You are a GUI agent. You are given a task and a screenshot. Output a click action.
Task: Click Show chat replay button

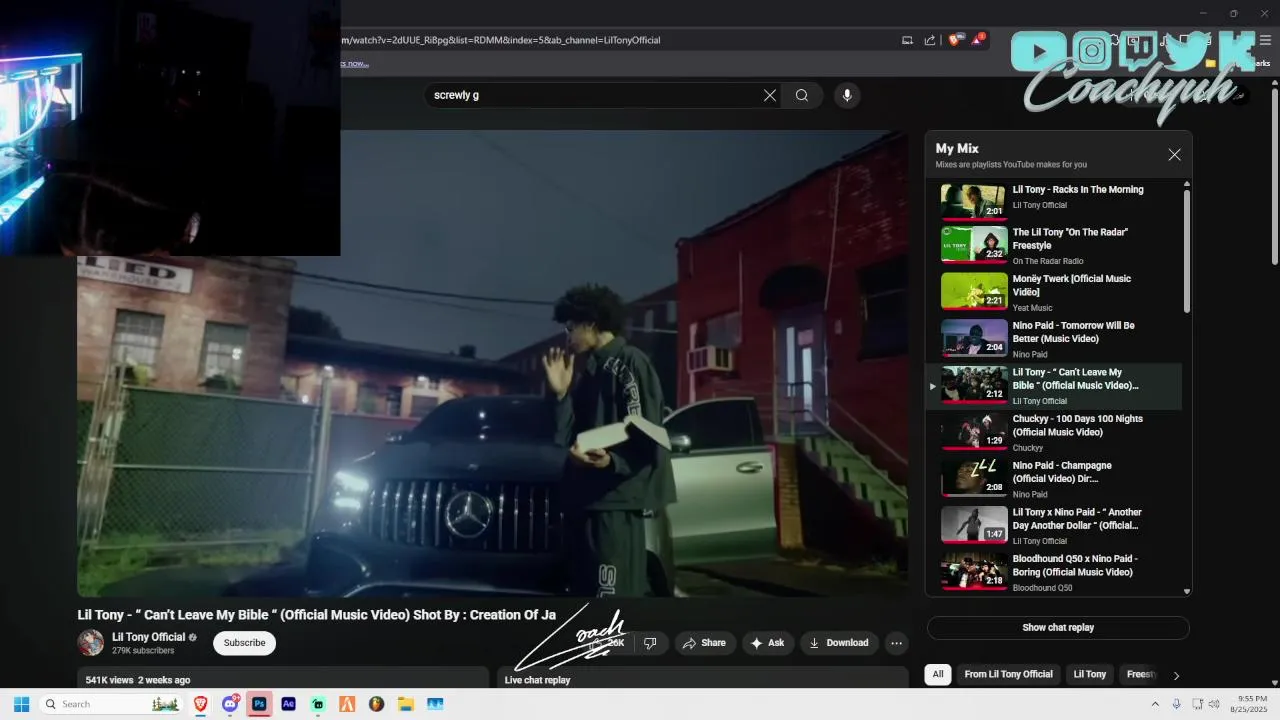[1058, 628]
